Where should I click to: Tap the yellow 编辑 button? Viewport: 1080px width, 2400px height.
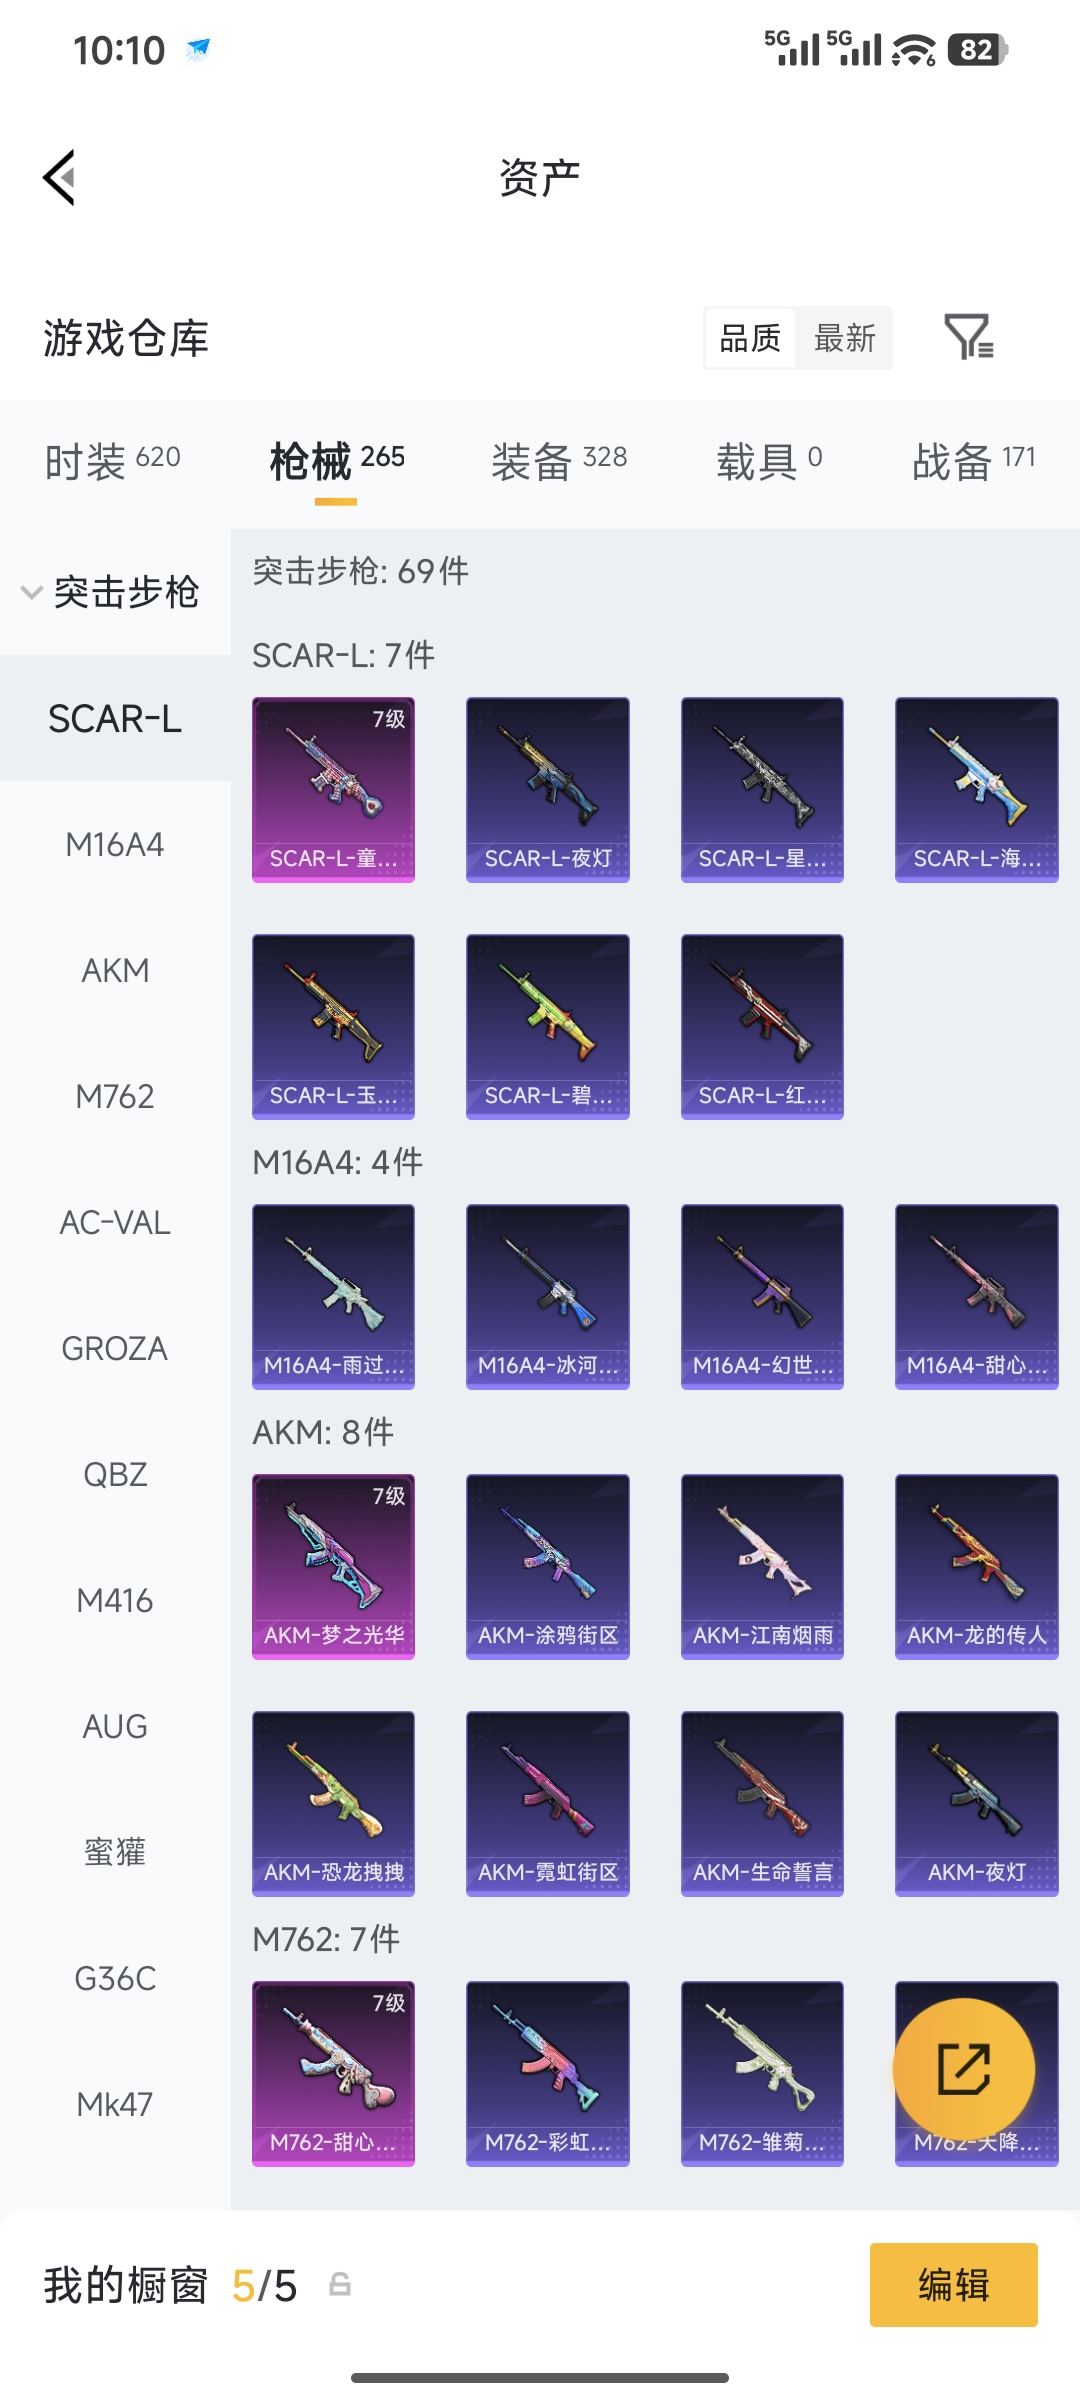[x=954, y=2285]
